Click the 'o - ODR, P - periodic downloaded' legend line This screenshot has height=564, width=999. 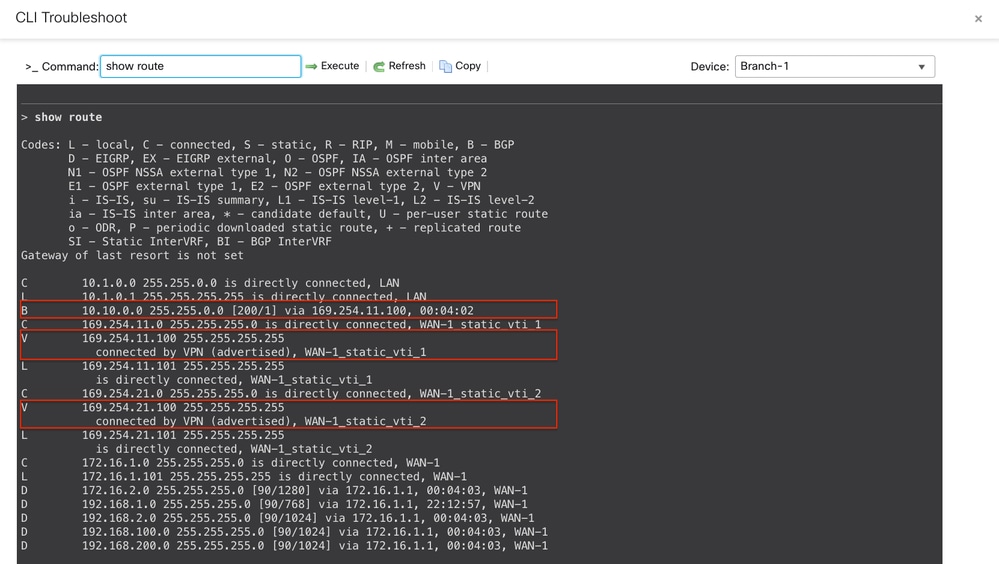(294, 228)
